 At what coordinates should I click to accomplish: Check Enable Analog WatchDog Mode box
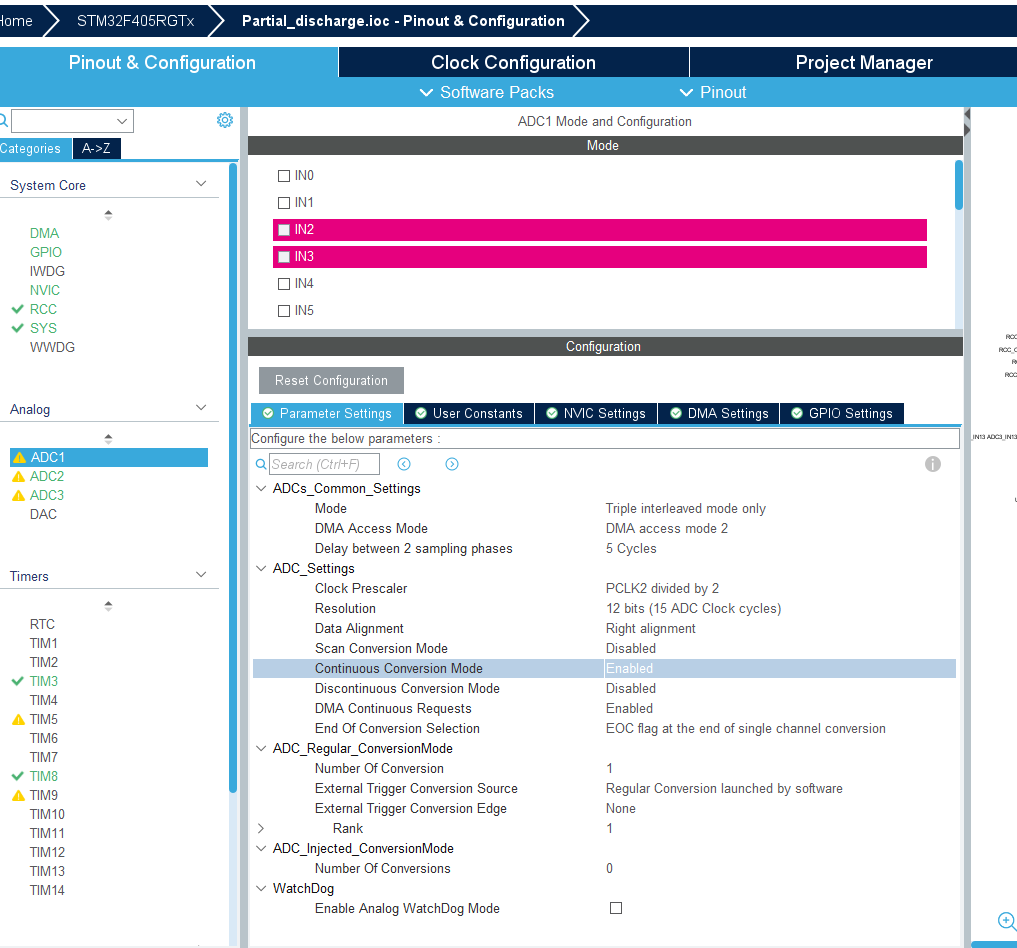(x=616, y=908)
